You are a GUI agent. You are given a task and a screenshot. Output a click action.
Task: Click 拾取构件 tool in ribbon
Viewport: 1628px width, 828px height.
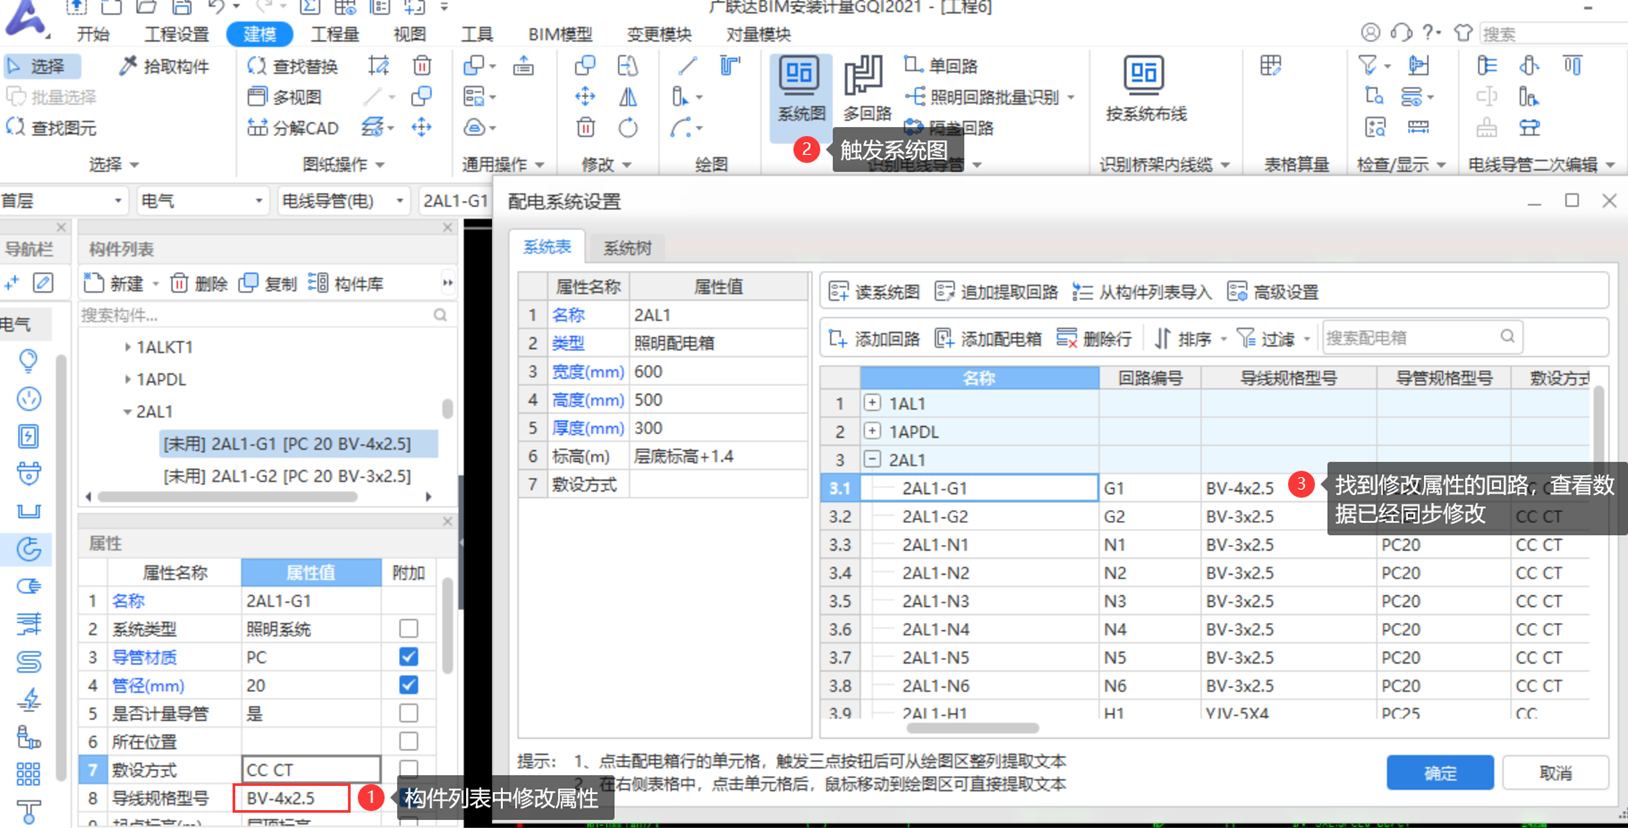(164, 66)
